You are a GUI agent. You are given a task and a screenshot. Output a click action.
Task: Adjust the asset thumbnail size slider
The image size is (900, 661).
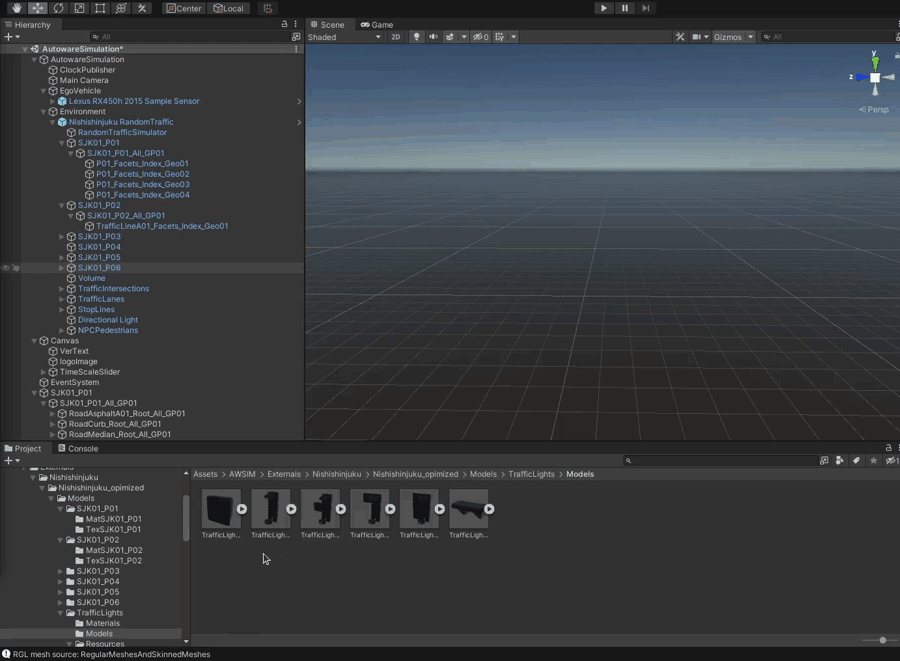point(882,640)
